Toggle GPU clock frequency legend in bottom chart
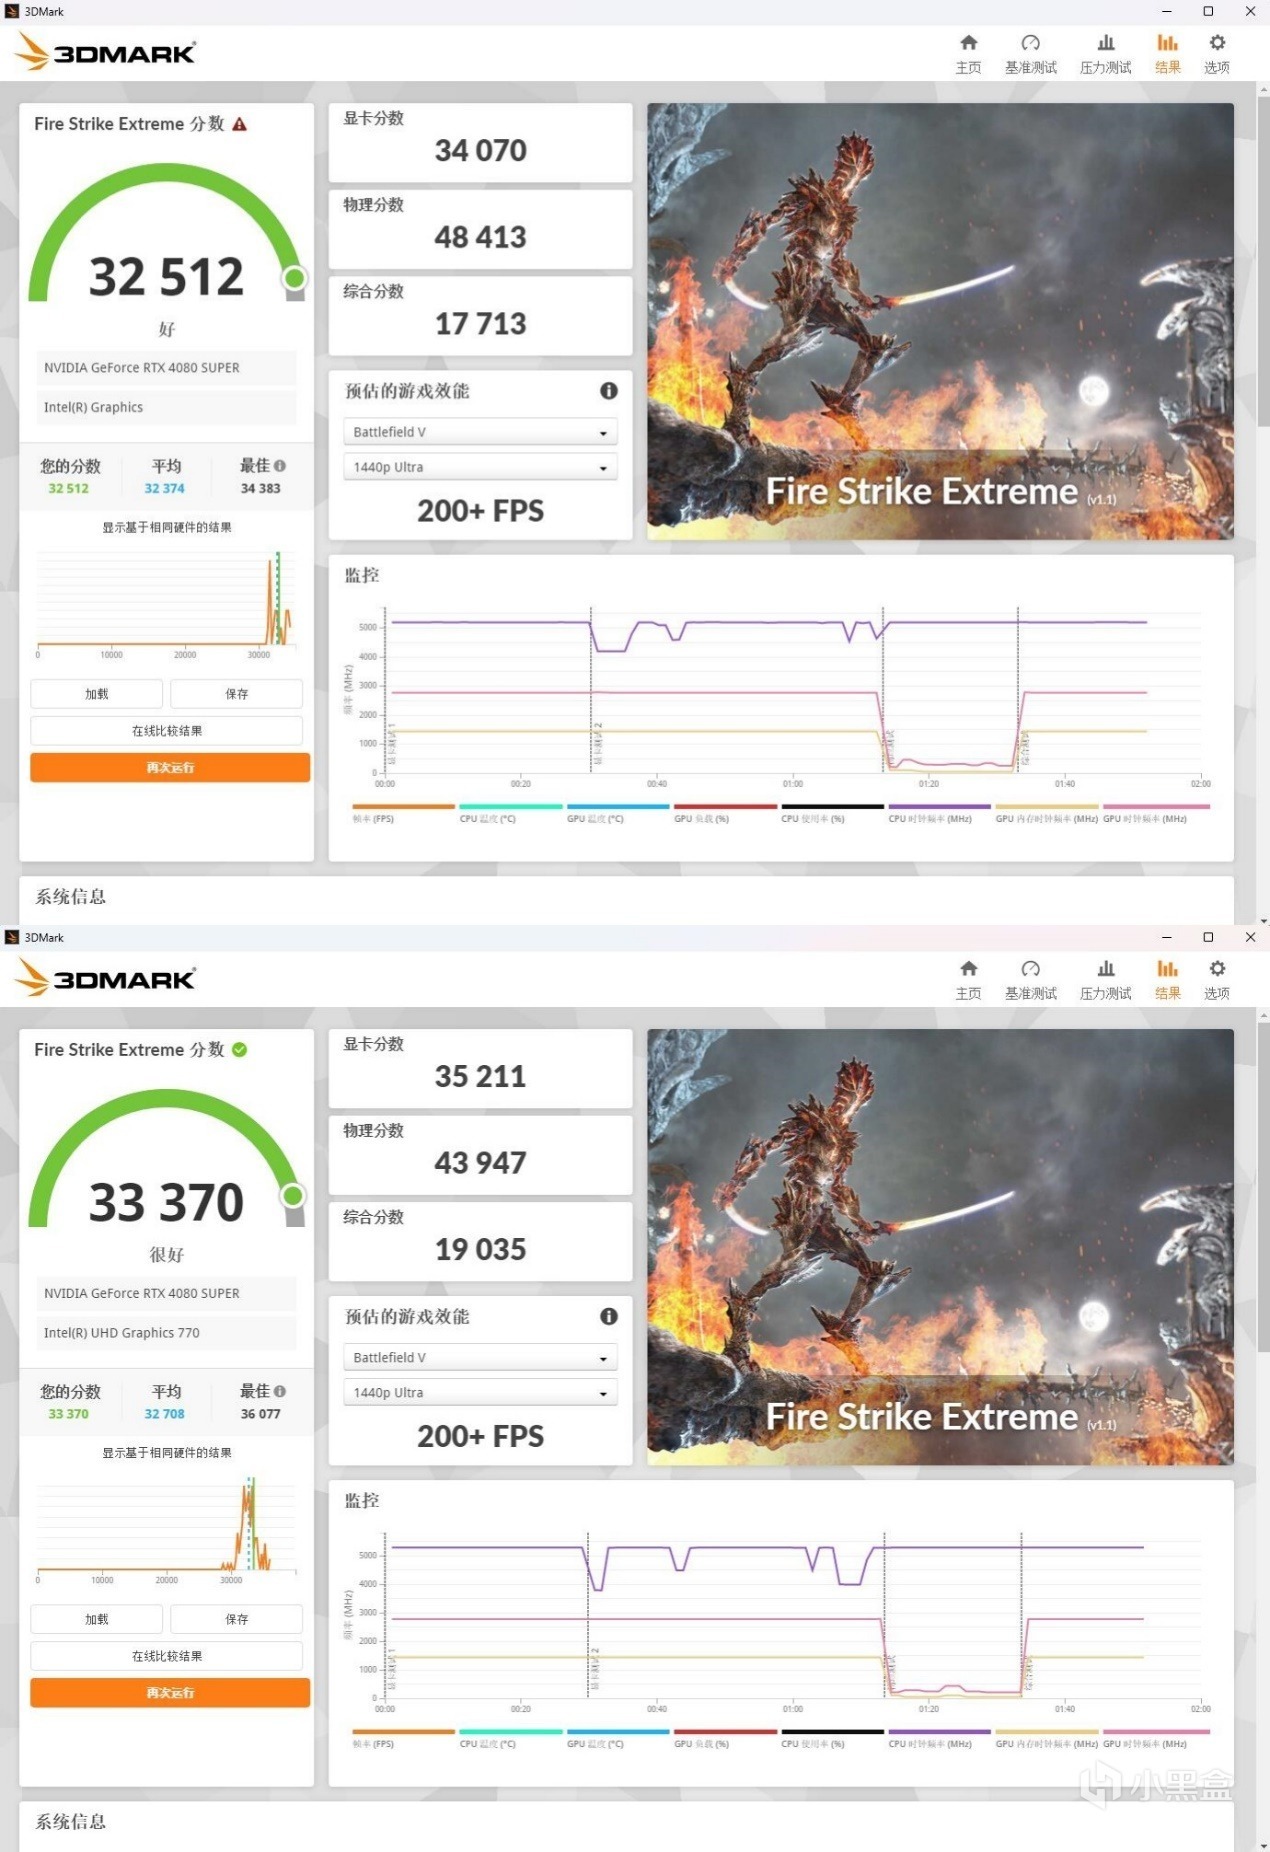The image size is (1270, 1852). coord(1156,1738)
